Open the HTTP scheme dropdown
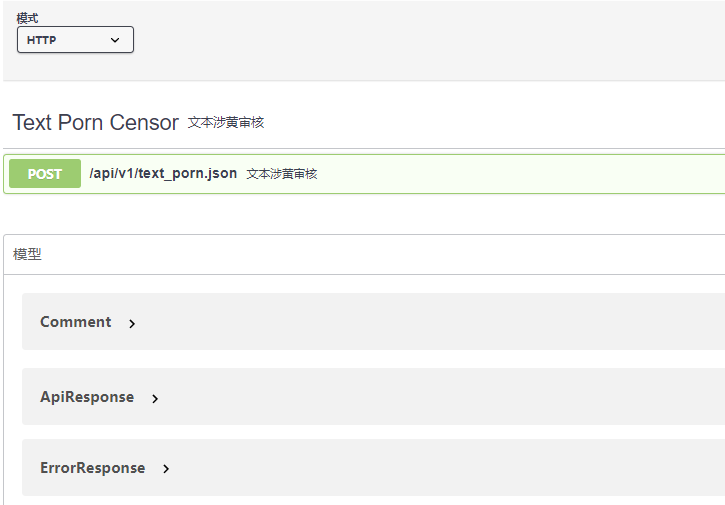Image resolution: width=725 pixels, height=505 pixels. click(75, 40)
